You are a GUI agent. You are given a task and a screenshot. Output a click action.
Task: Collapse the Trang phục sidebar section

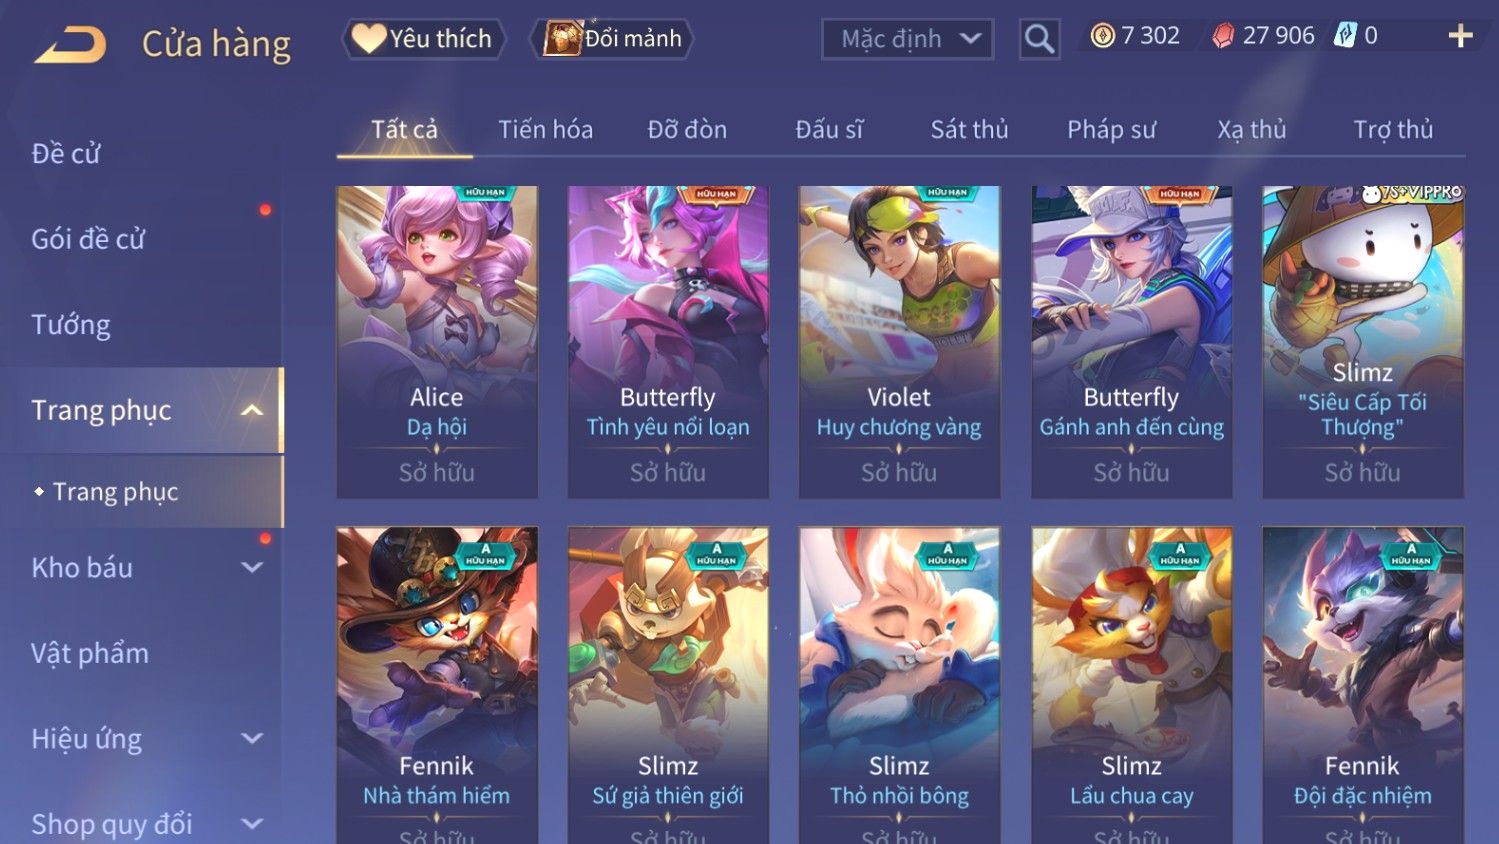[x=252, y=410]
